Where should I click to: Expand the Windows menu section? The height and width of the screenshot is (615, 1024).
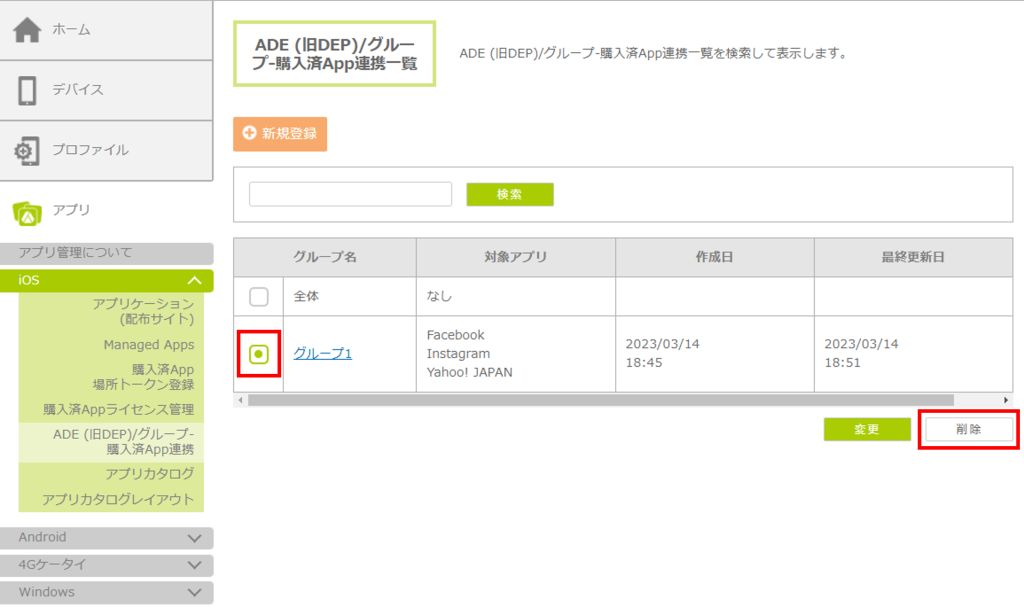[194, 592]
